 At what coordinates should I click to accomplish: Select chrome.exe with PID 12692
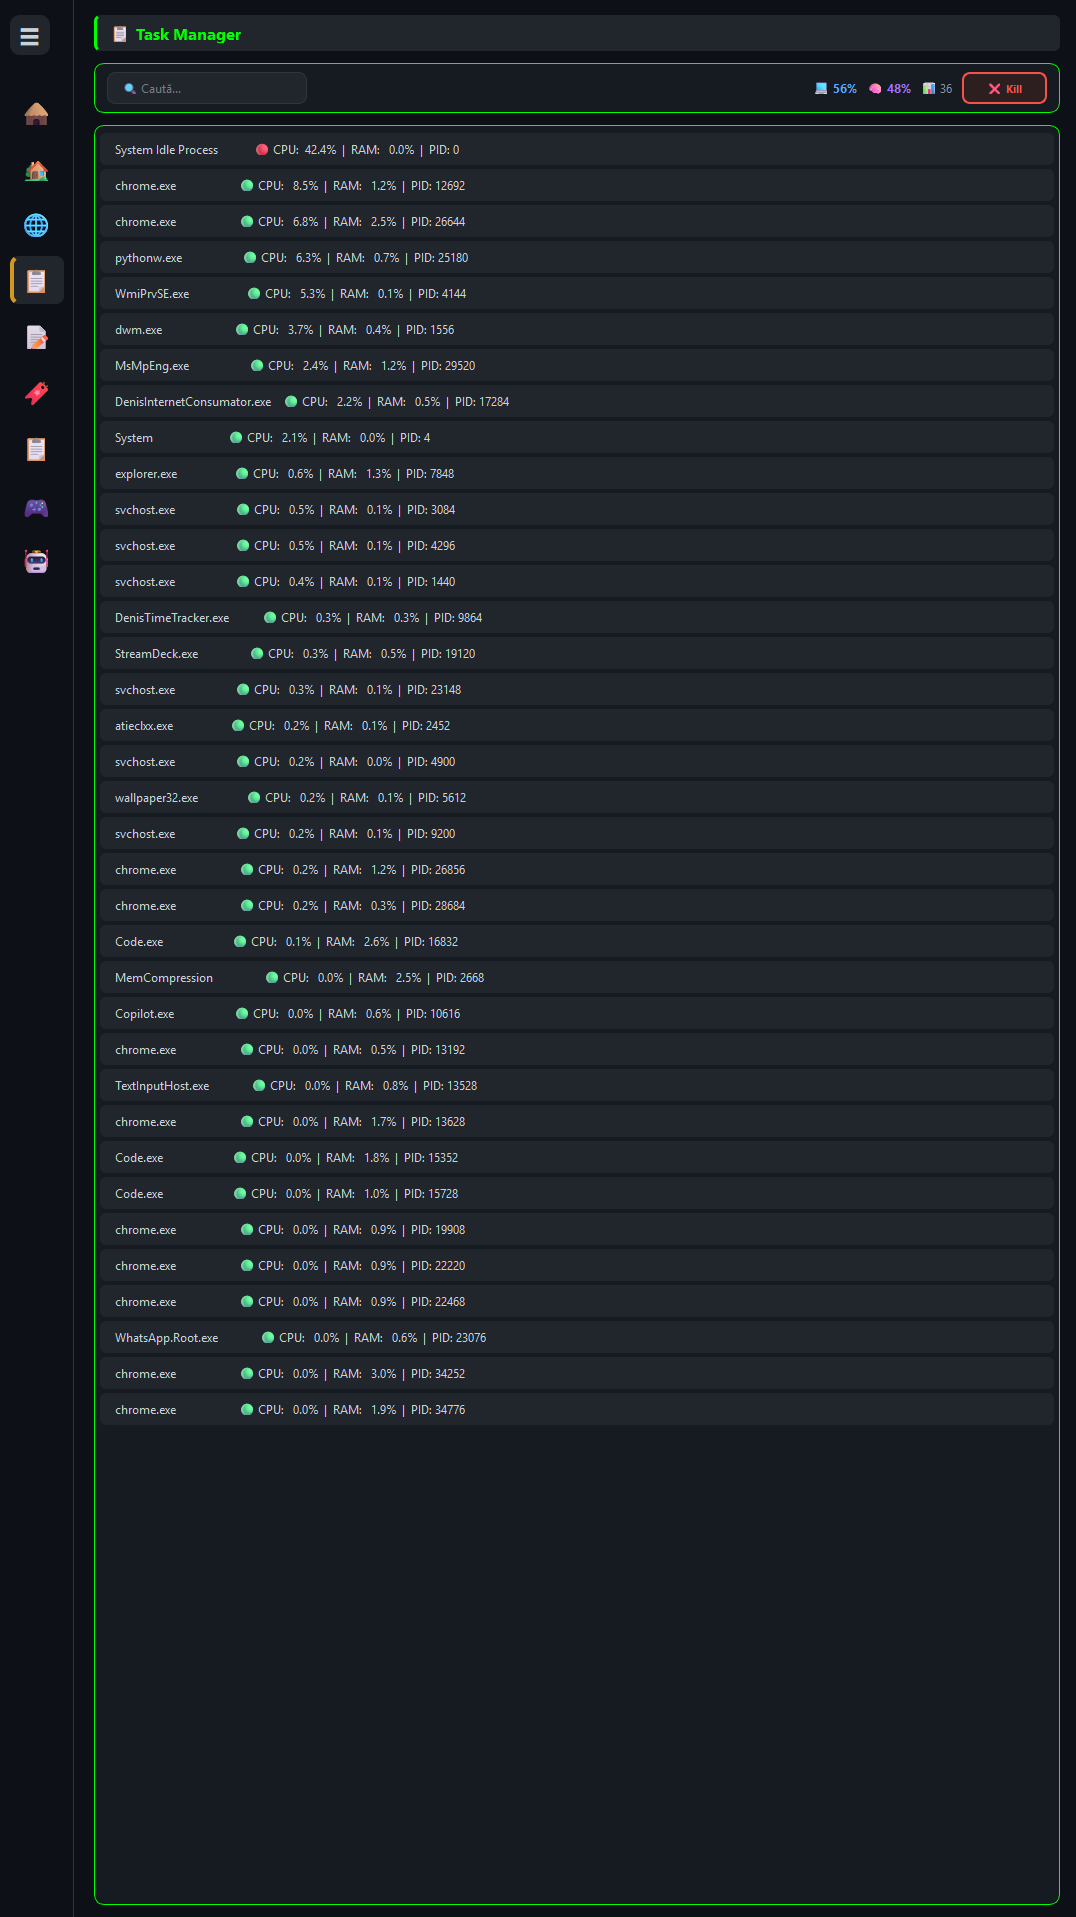coord(577,186)
